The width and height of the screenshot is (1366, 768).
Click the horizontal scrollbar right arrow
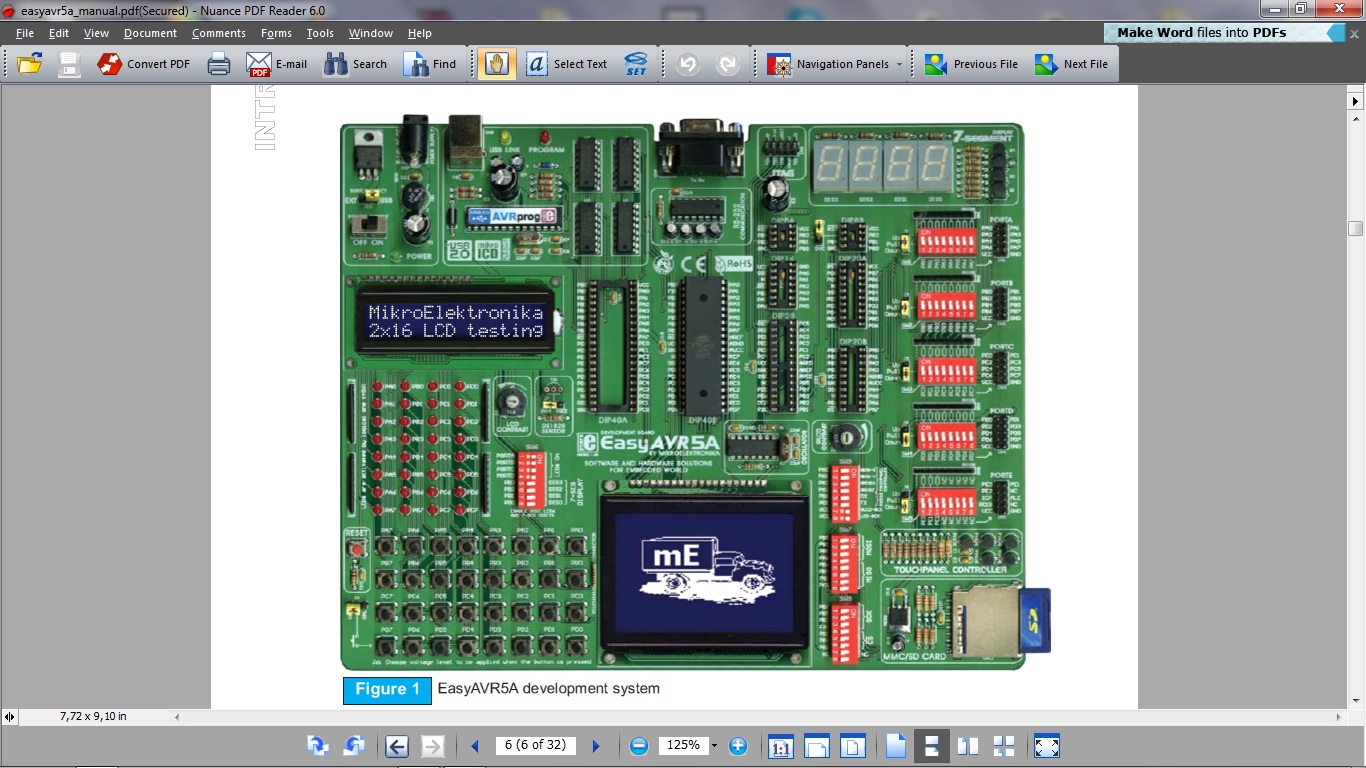[1340, 717]
